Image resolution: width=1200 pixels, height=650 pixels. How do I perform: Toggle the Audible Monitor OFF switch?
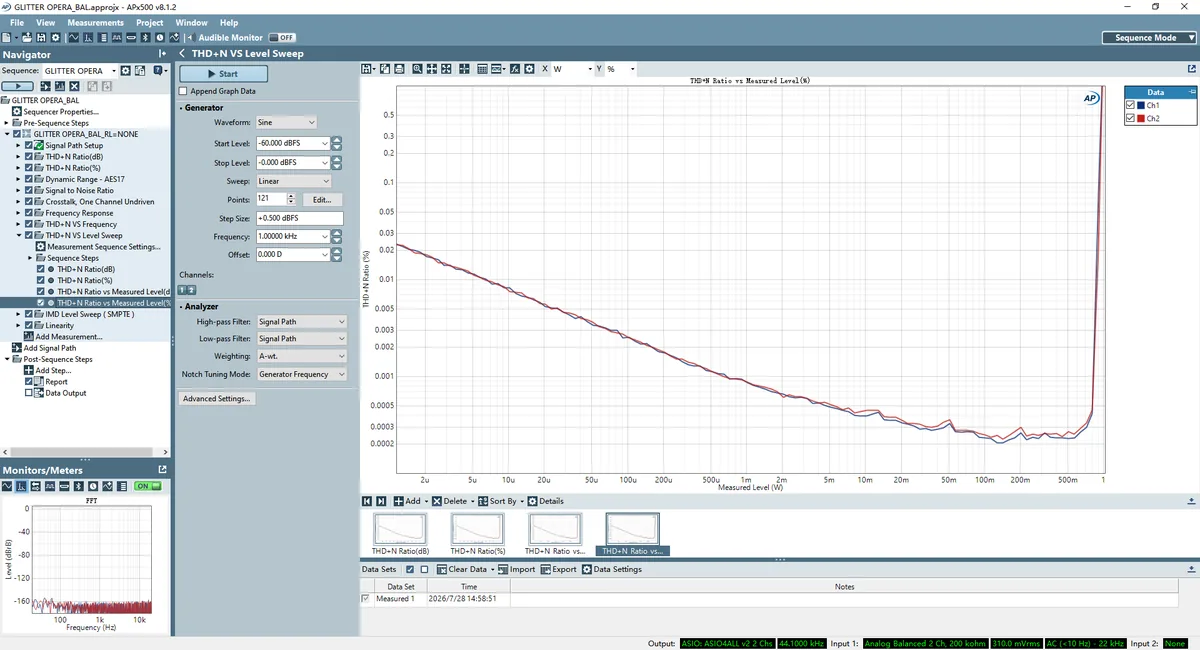pos(281,37)
